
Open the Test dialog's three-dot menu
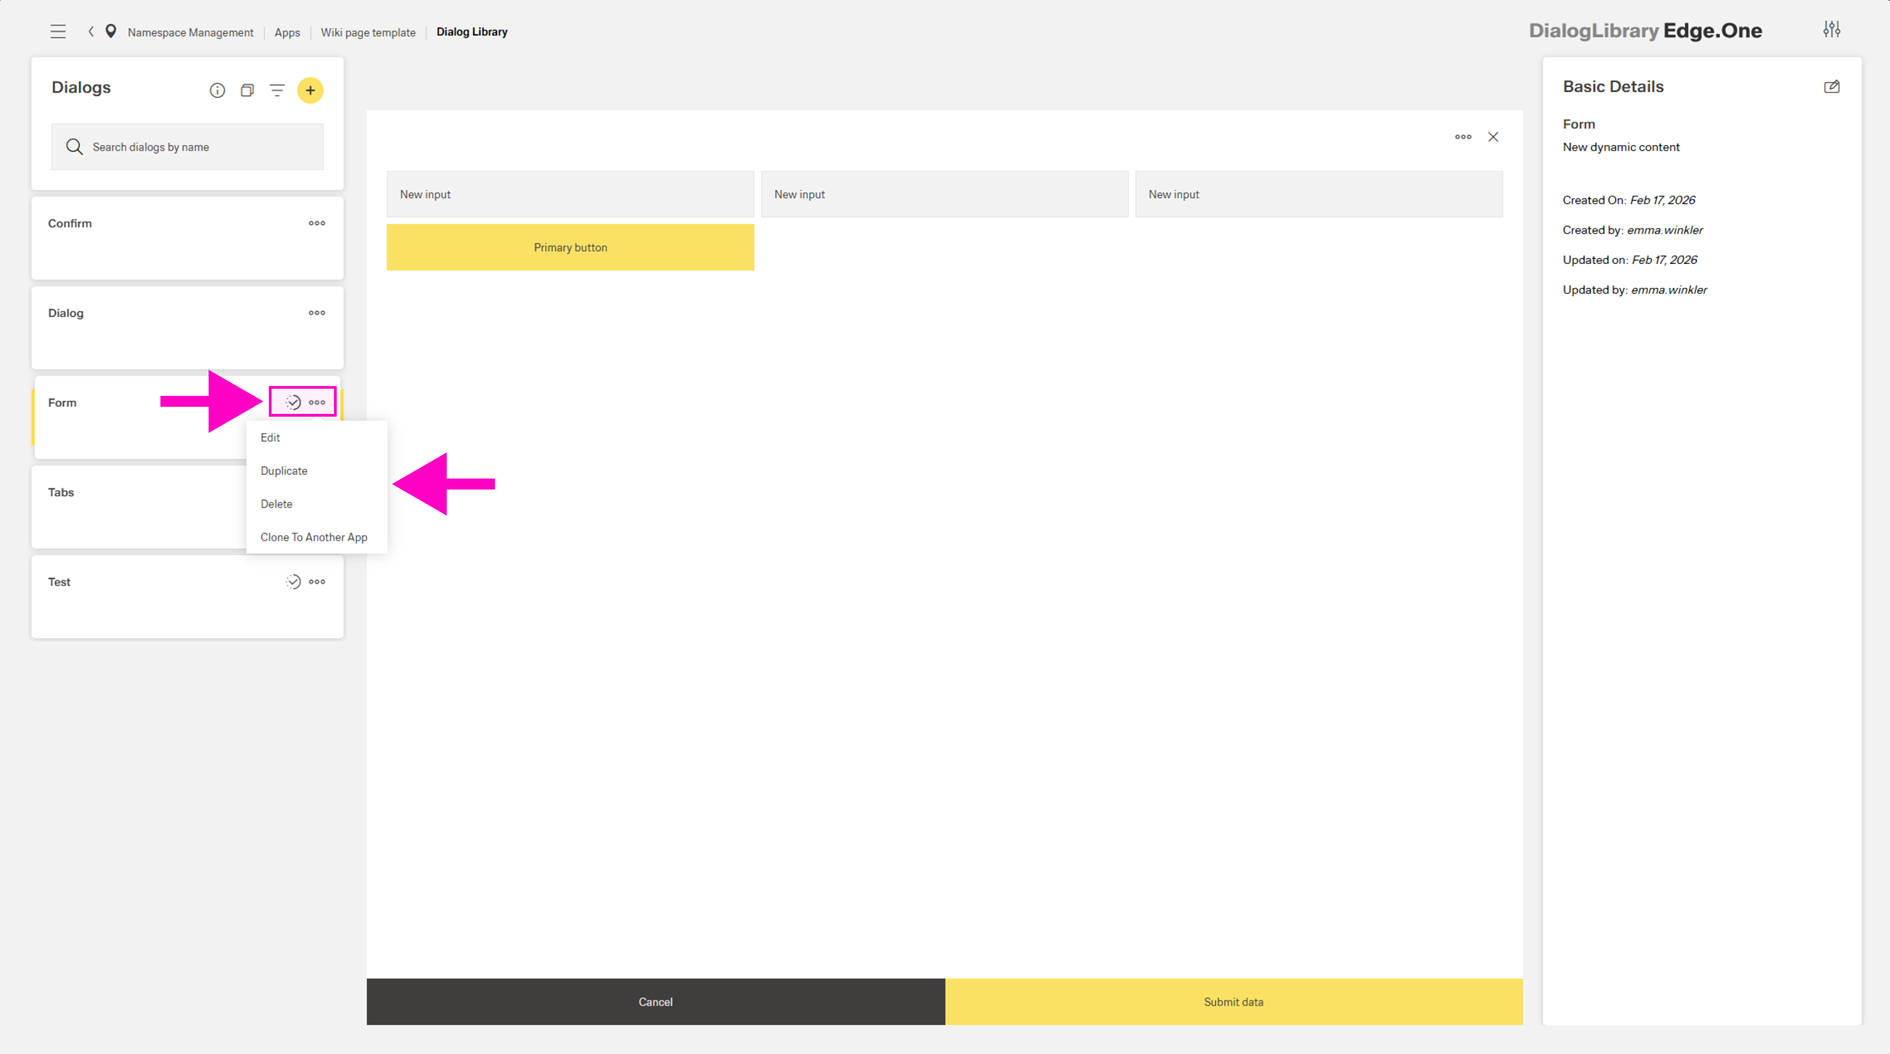pyautogui.click(x=317, y=582)
